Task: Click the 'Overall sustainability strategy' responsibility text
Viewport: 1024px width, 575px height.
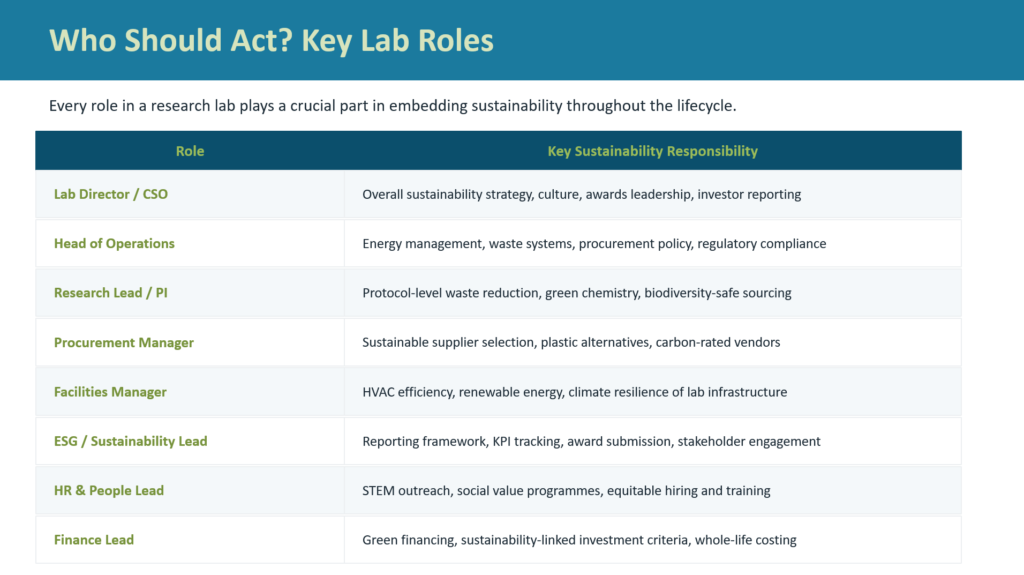Action: (x=581, y=194)
